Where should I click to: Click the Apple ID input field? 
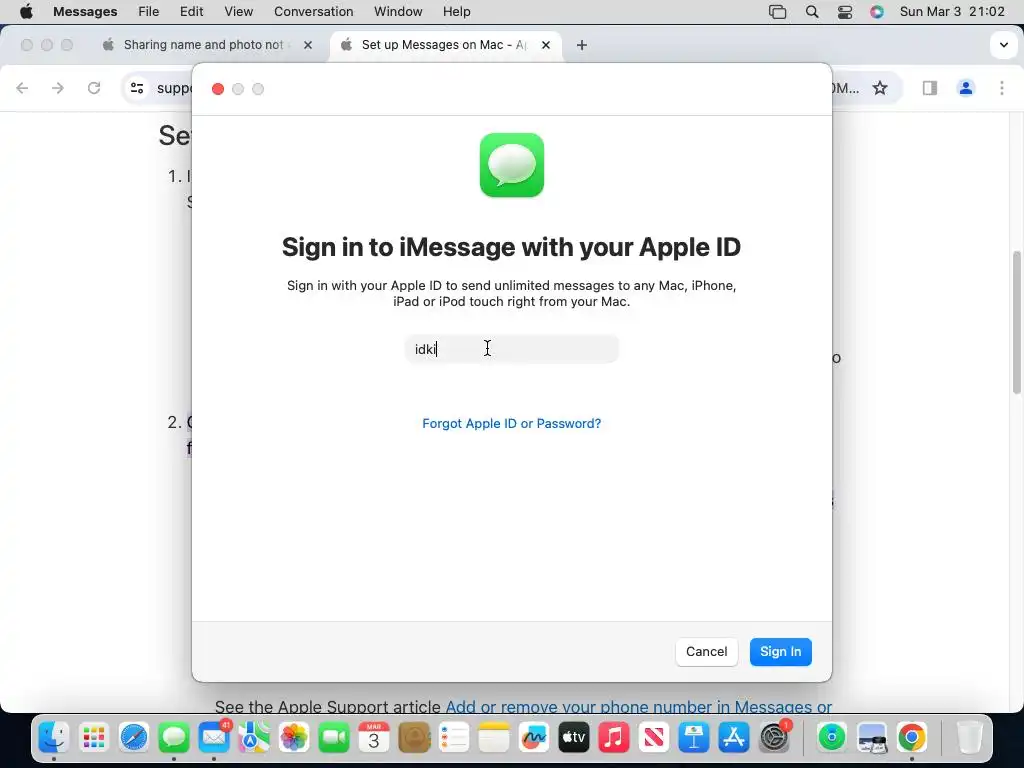[x=512, y=349]
